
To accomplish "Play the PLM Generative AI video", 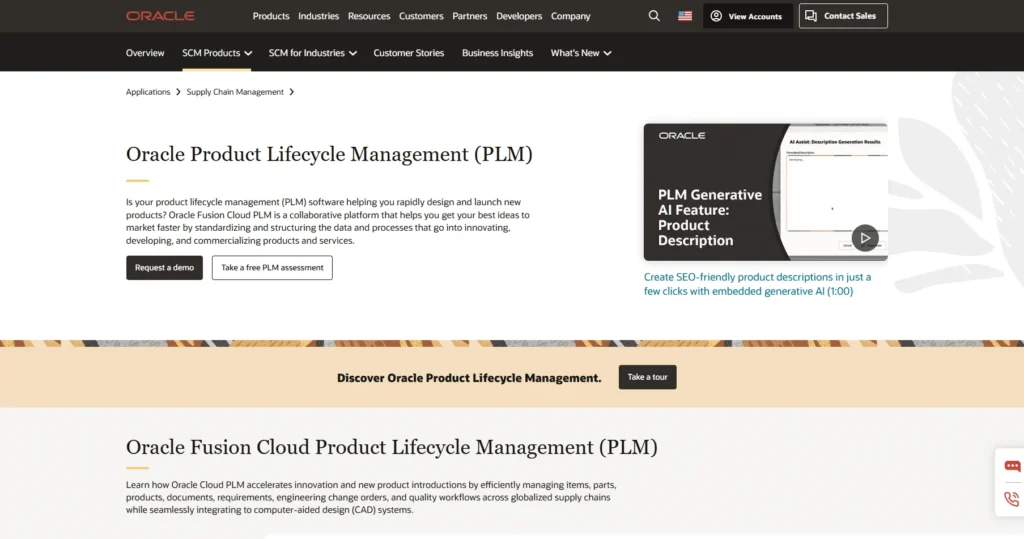I will tap(865, 238).
